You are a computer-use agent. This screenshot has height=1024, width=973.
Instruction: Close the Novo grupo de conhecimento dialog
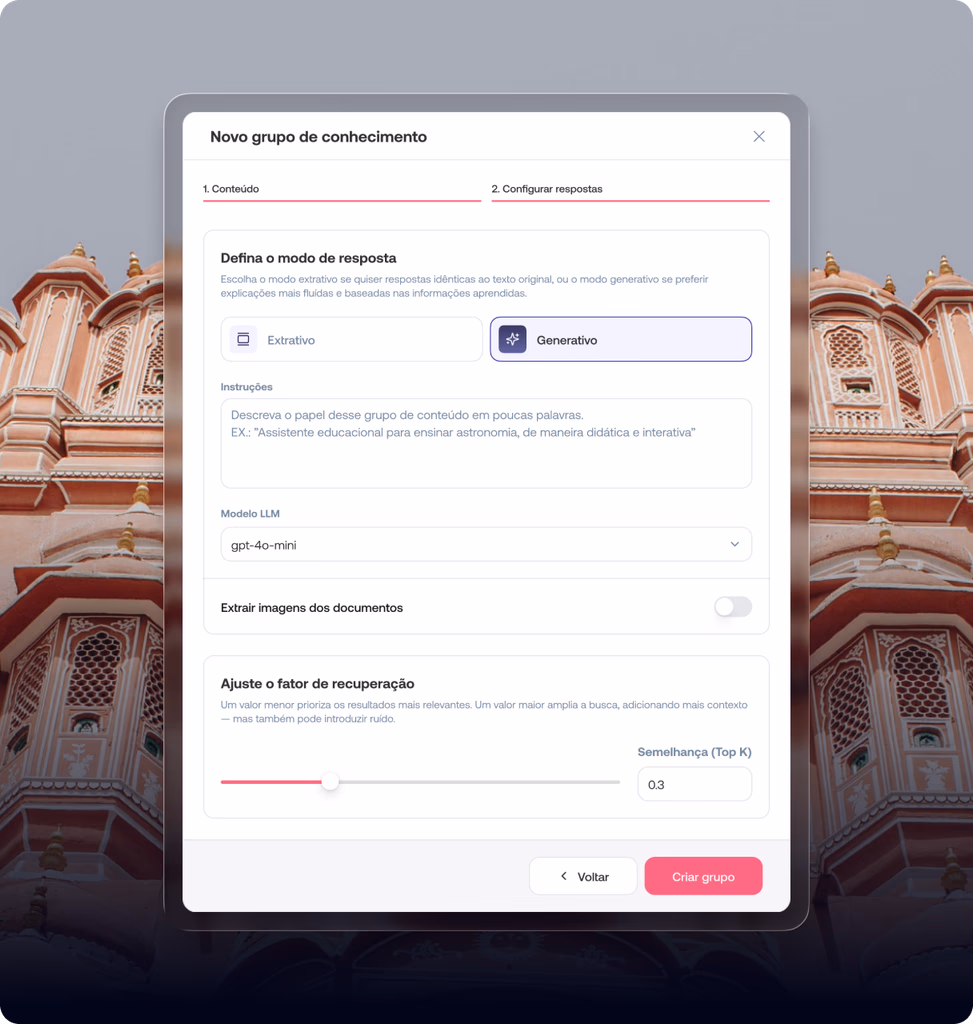759,137
